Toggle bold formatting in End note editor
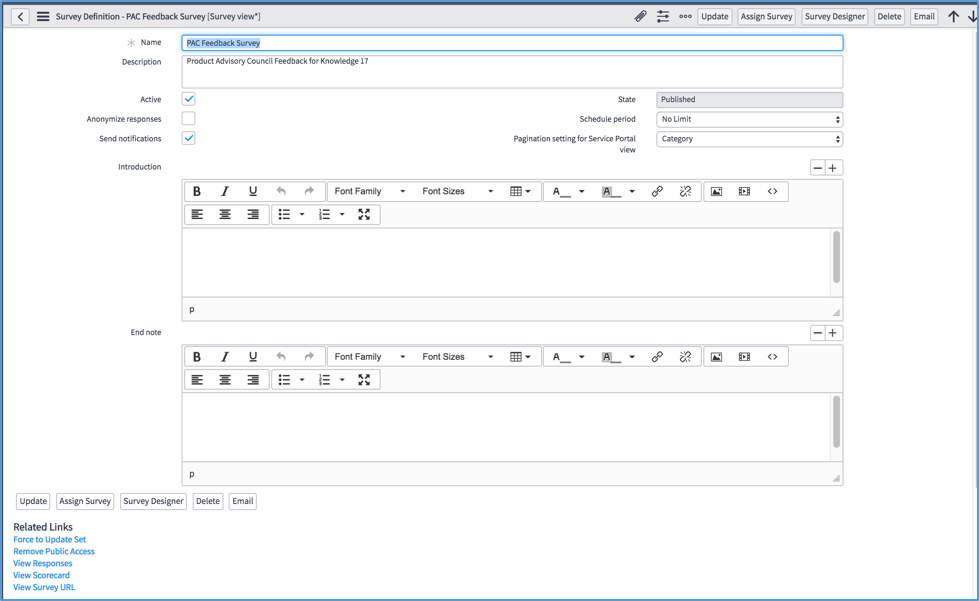 pyautogui.click(x=196, y=356)
